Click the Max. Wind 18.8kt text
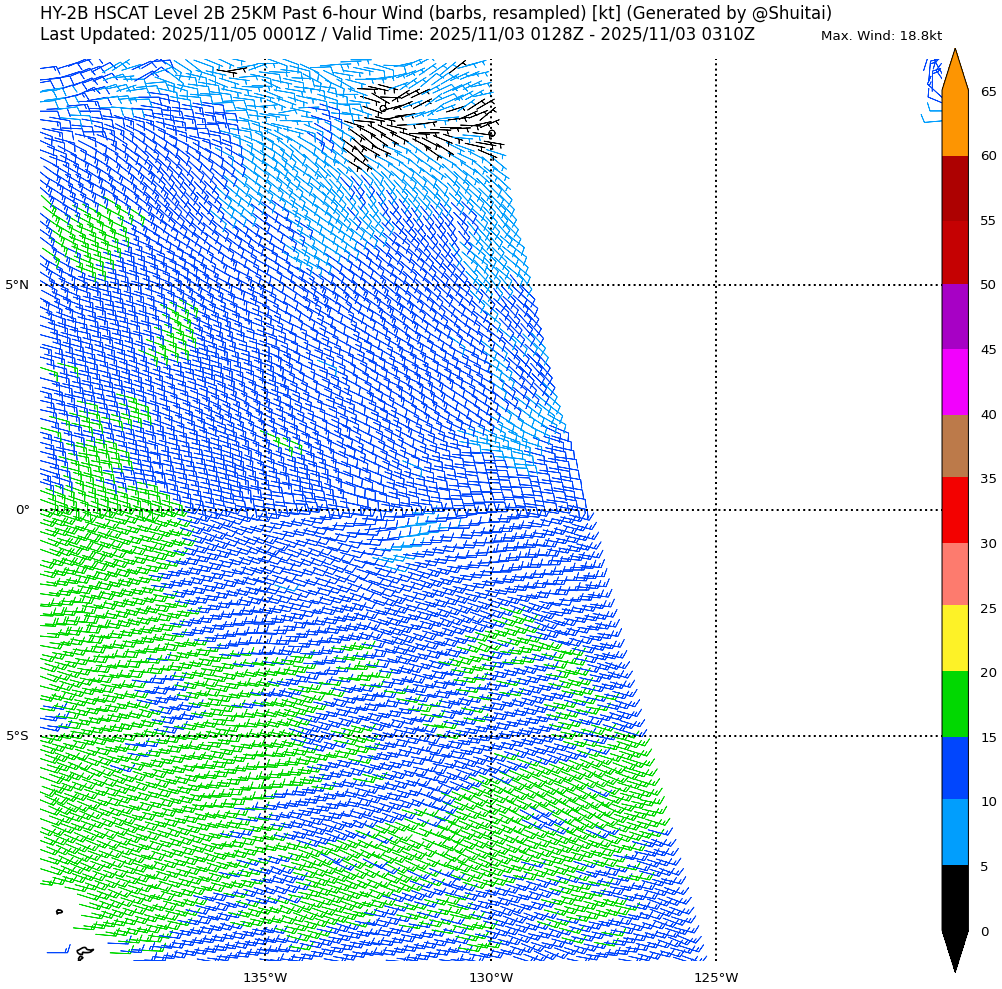The height and width of the screenshot is (989, 1002). 881,36
